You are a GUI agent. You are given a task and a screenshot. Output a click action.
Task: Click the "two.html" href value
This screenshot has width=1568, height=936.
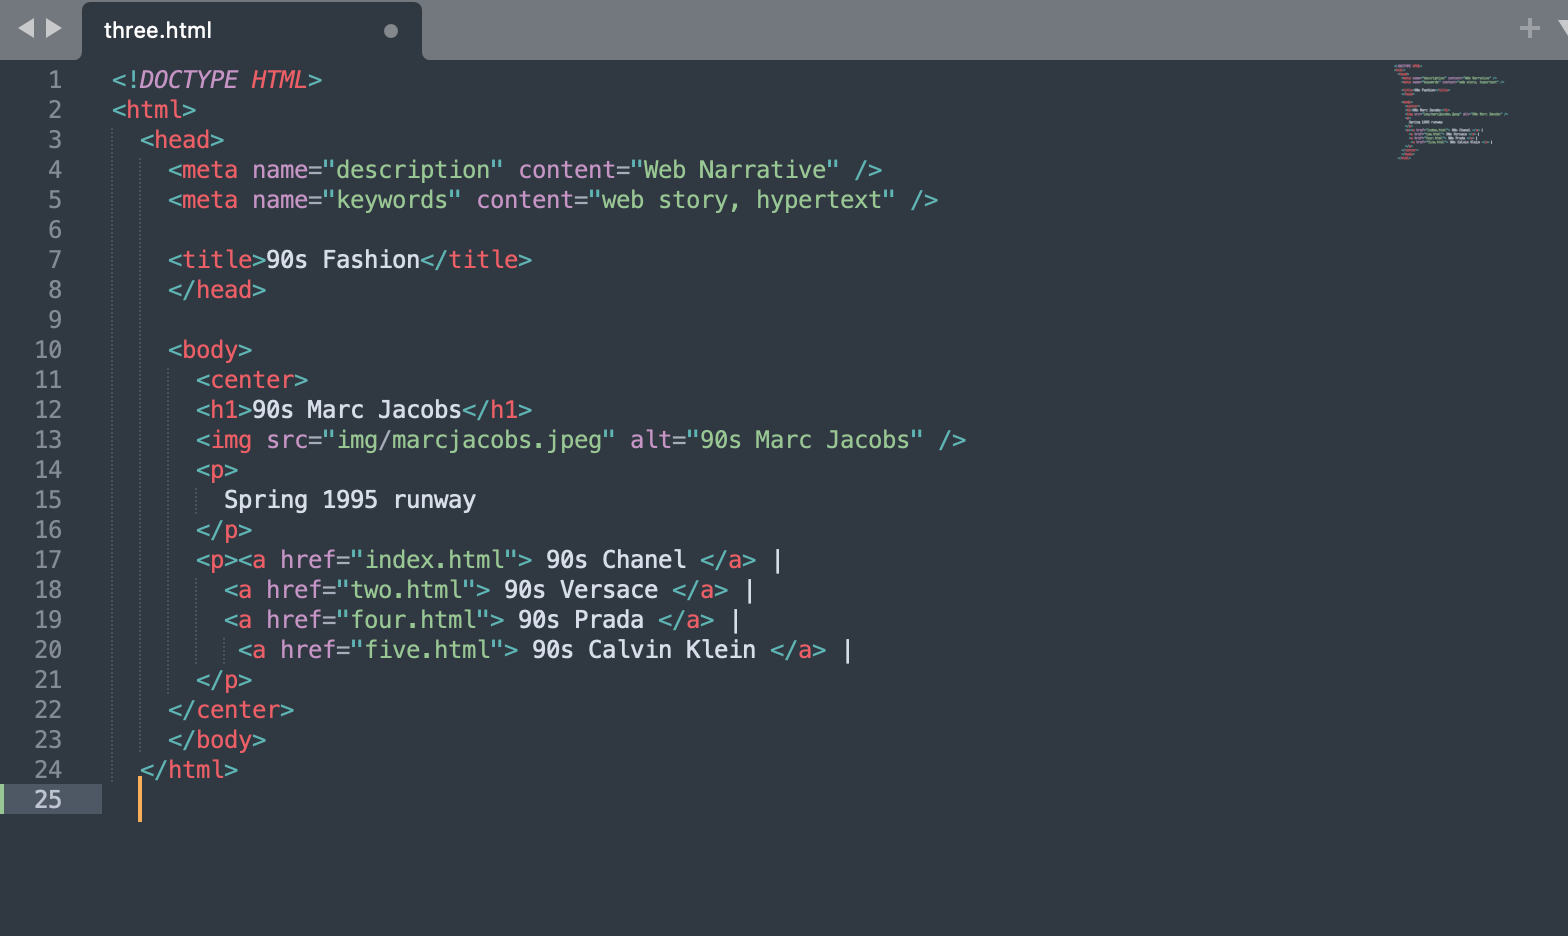click(x=406, y=590)
